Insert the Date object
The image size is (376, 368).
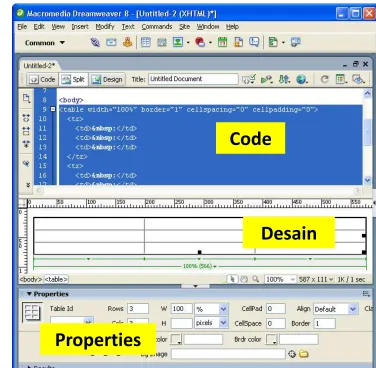222,42
